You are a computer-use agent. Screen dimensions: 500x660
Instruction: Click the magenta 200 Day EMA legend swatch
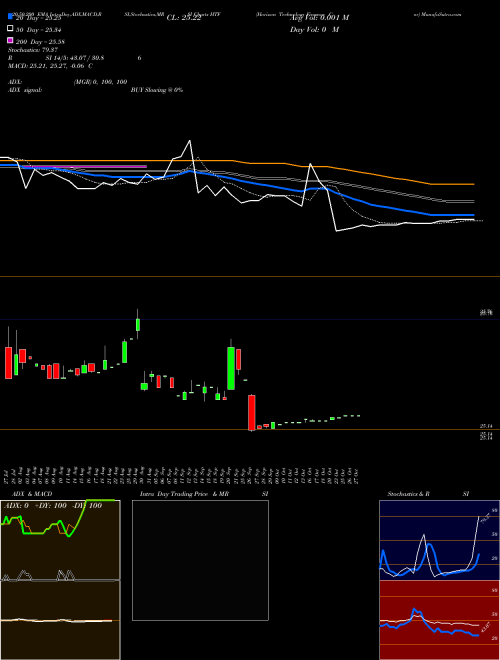tap(11, 40)
